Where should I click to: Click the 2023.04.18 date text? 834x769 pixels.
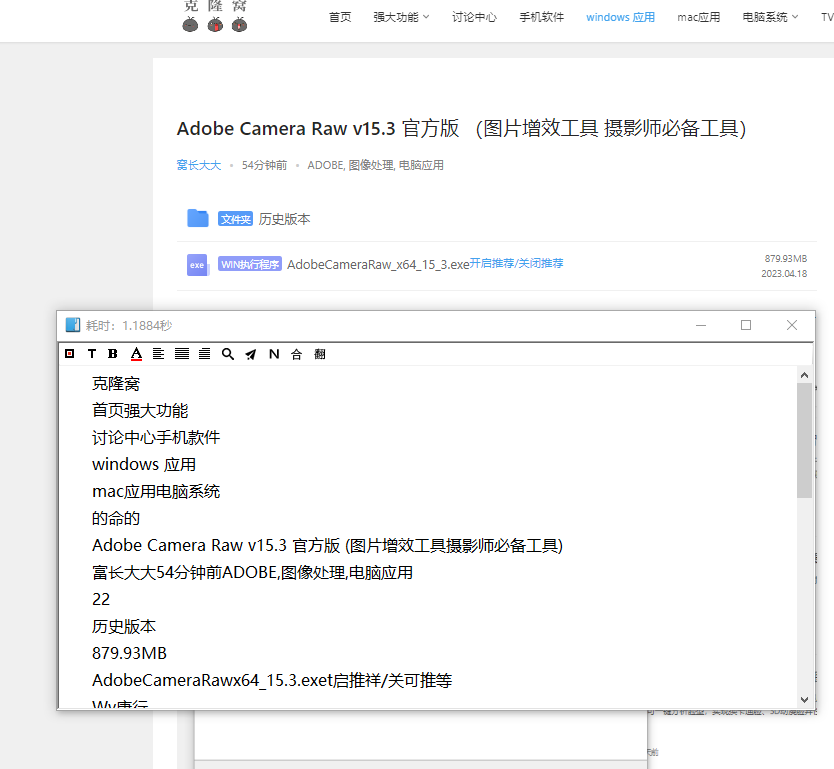tap(784, 274)
